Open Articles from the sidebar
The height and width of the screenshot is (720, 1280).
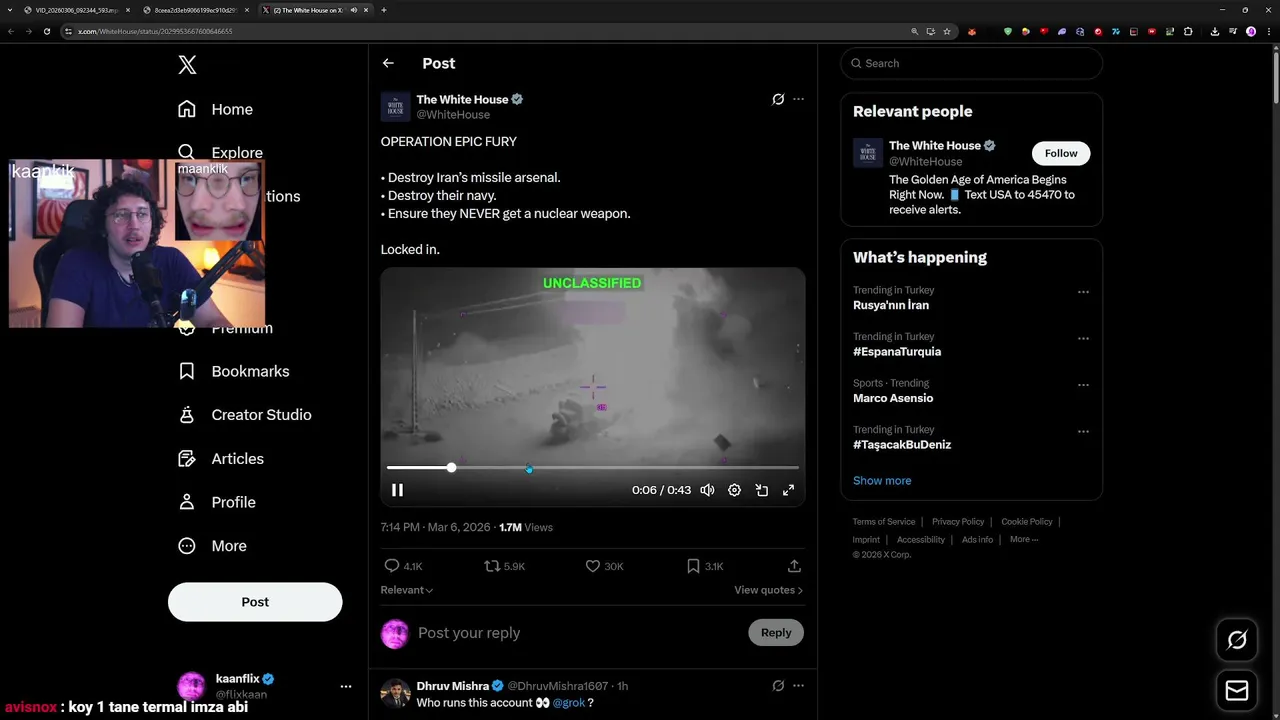coord(220,459)
